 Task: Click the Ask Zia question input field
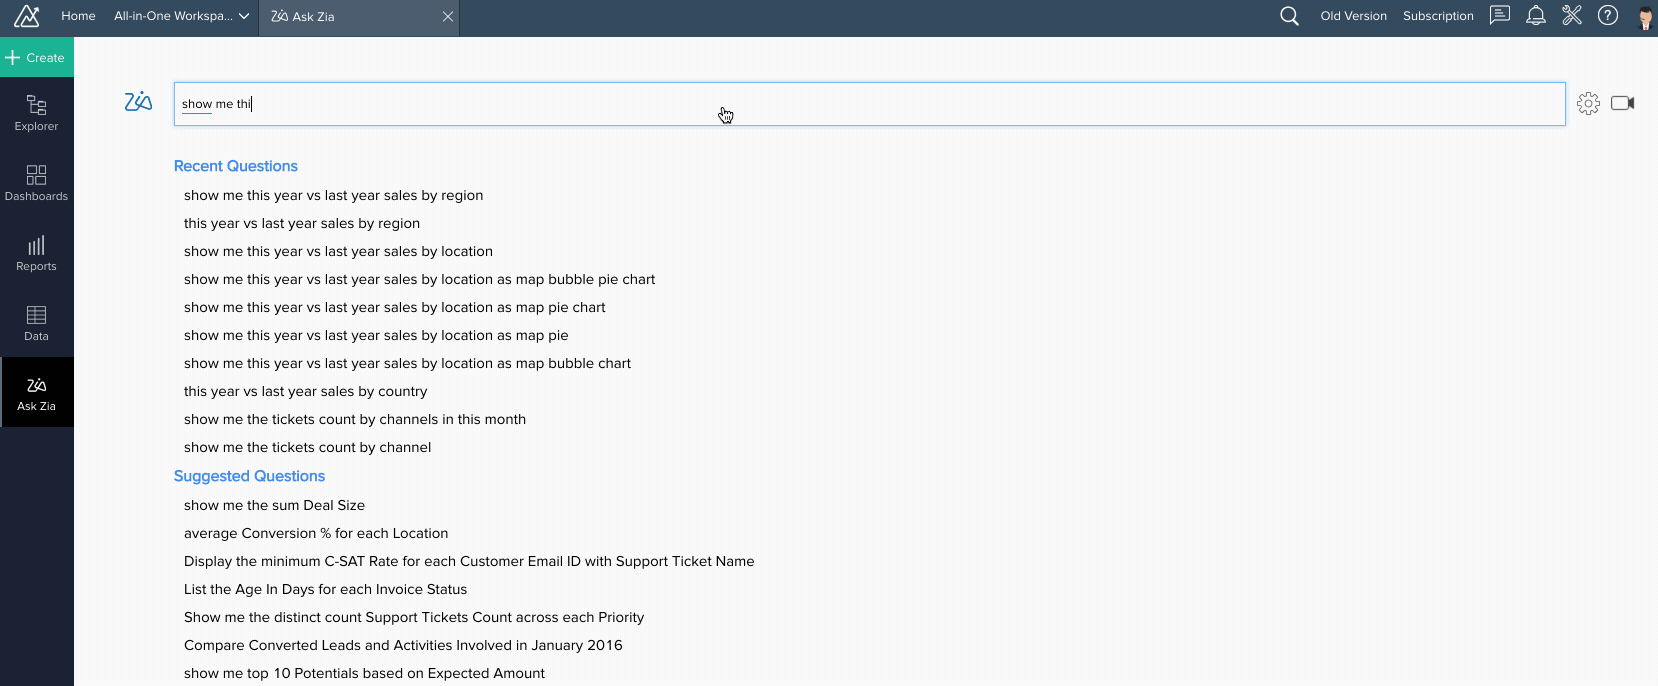pyautogui.click(x=868, y=104)
